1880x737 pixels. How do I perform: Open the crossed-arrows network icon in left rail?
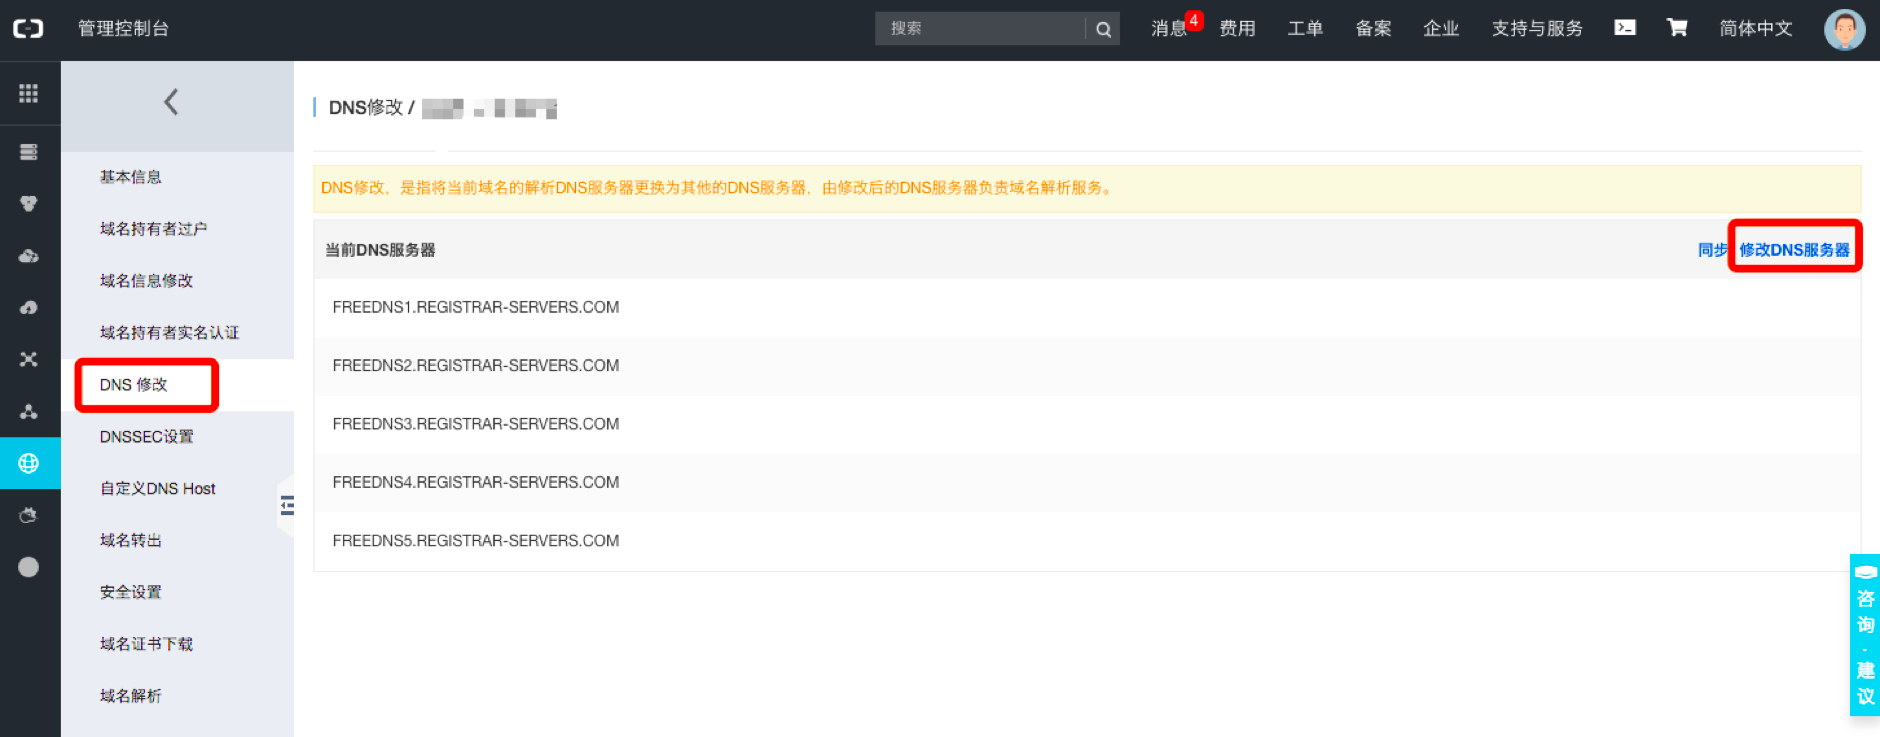28,360
